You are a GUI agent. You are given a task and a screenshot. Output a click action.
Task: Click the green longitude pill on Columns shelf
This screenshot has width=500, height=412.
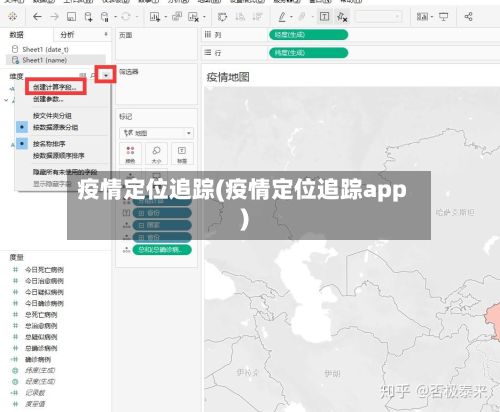pos(308,35)
